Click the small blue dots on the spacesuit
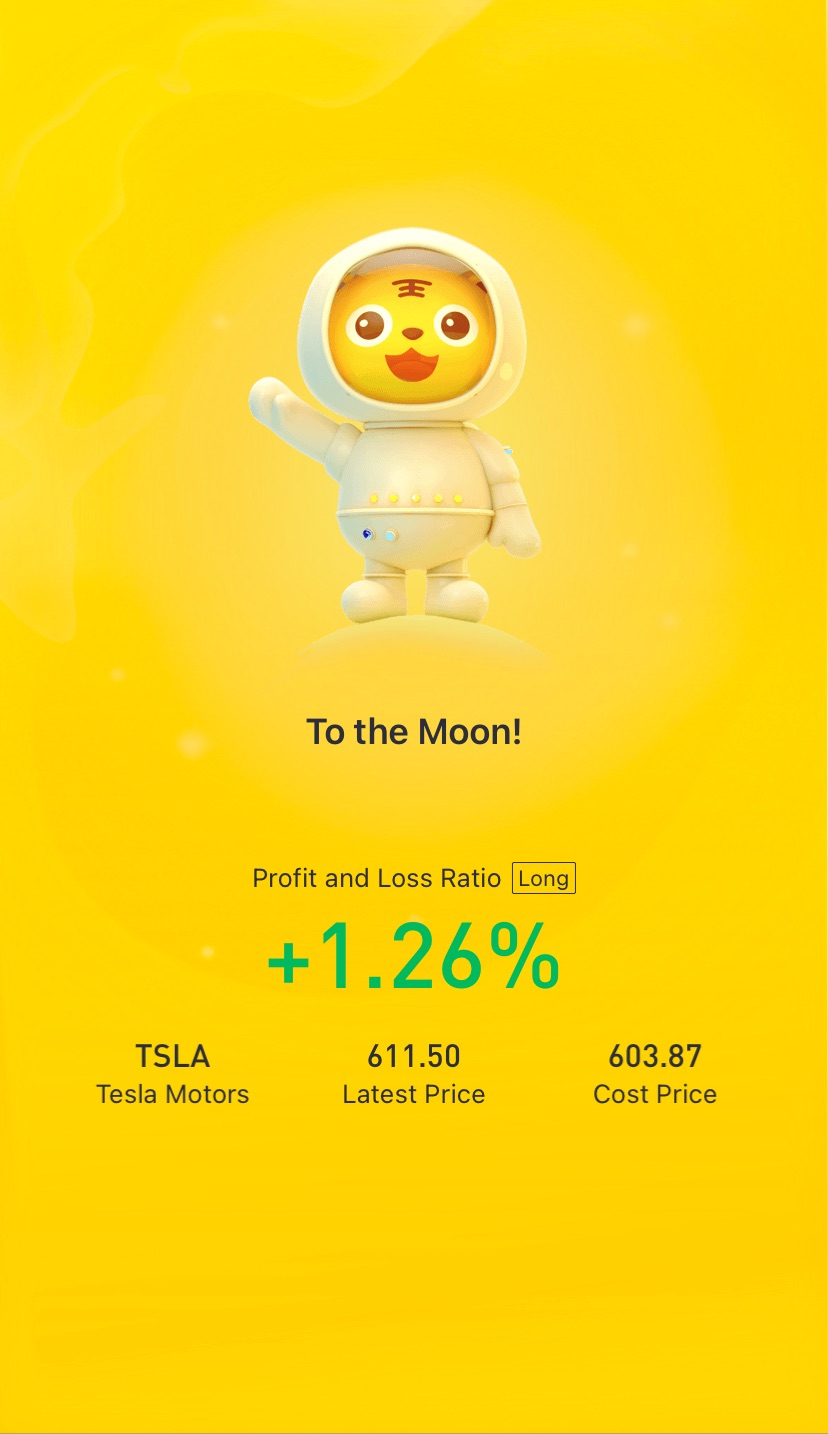Screen dimensions: 828x1434 tap(379, 535)
